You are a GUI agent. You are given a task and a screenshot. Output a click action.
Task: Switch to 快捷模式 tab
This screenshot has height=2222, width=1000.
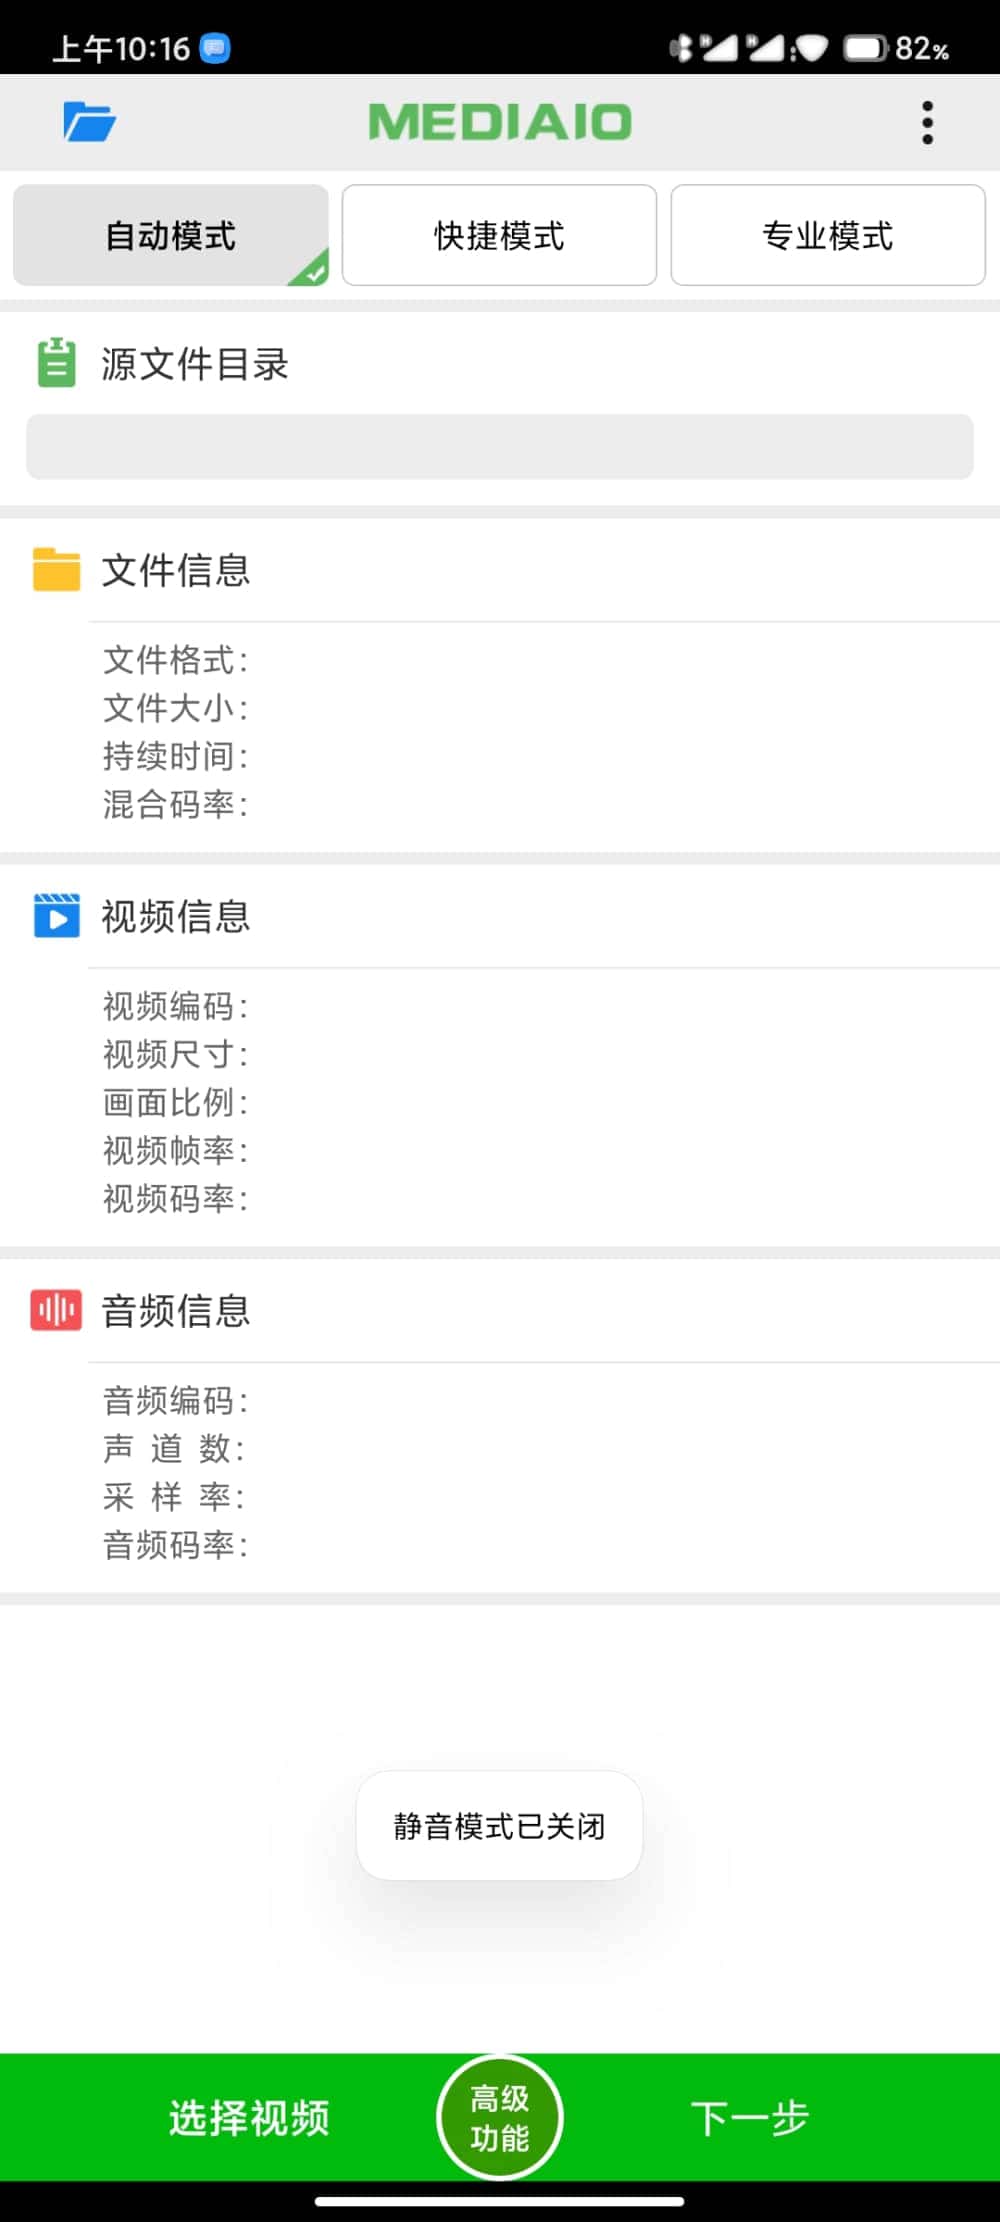pyautogui.click(x=499, y=235)
